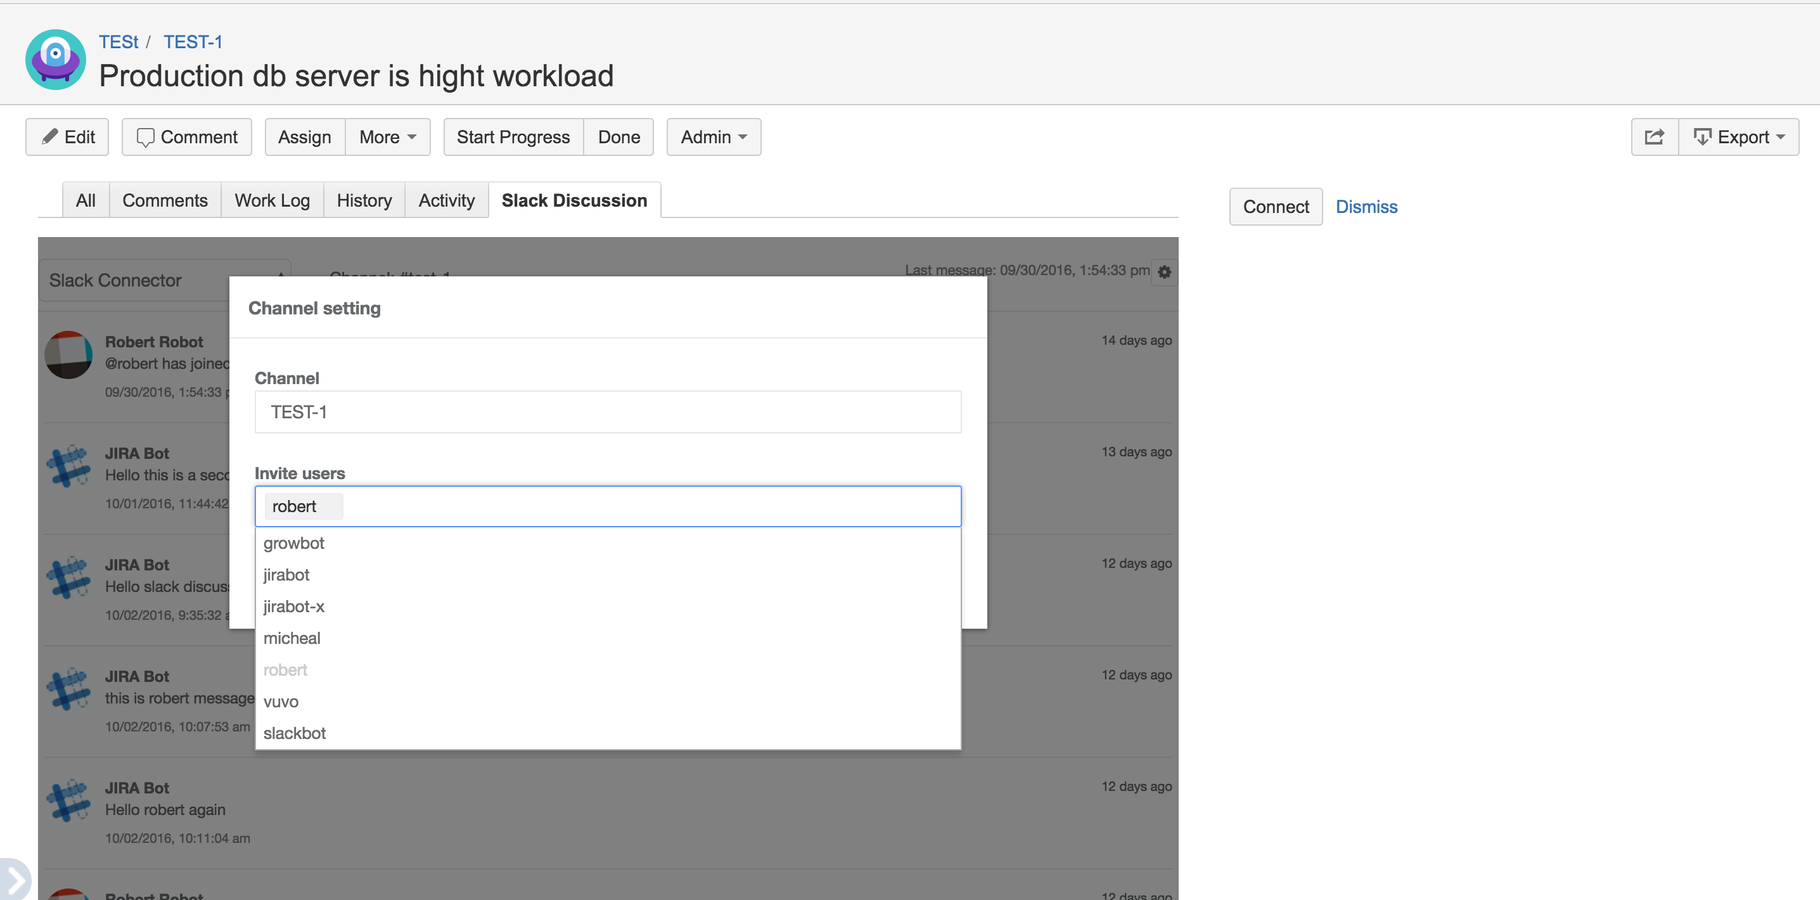Click the 'Hello robert again' message text

click(x=165, y=810)
